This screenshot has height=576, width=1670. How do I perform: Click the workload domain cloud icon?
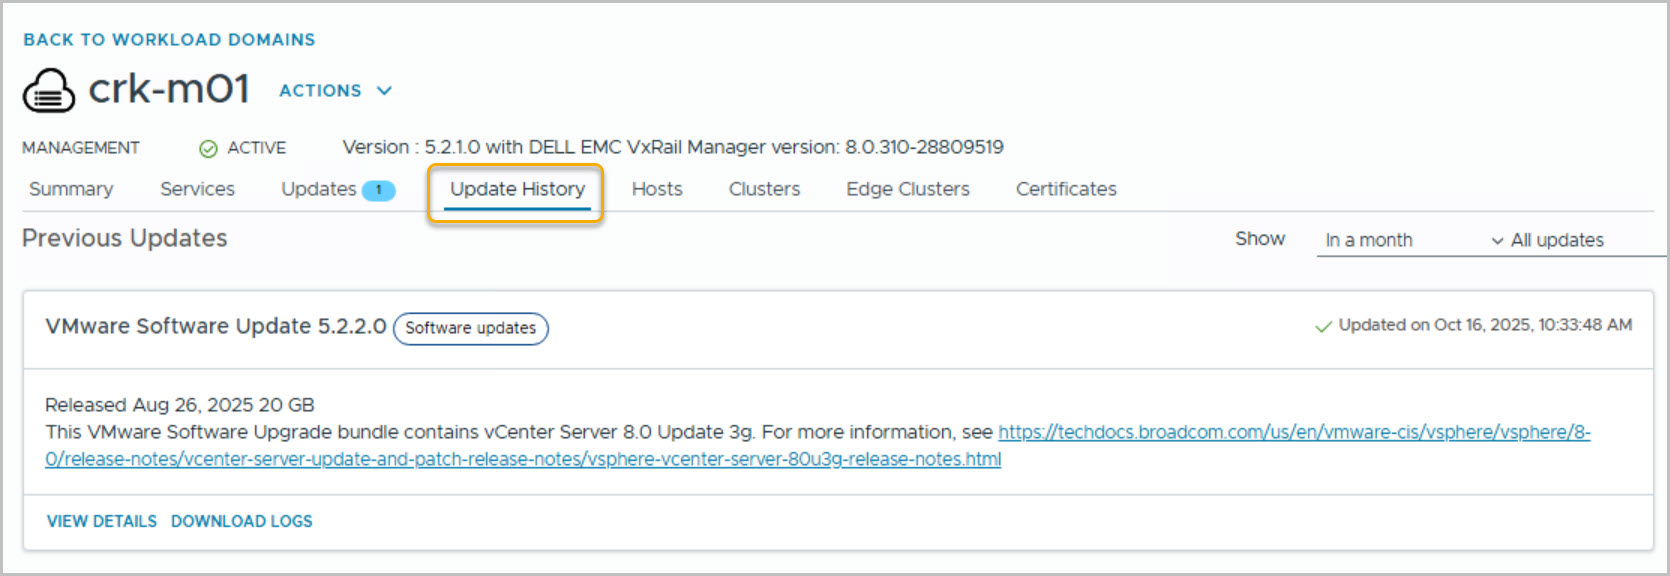point(48,91)
